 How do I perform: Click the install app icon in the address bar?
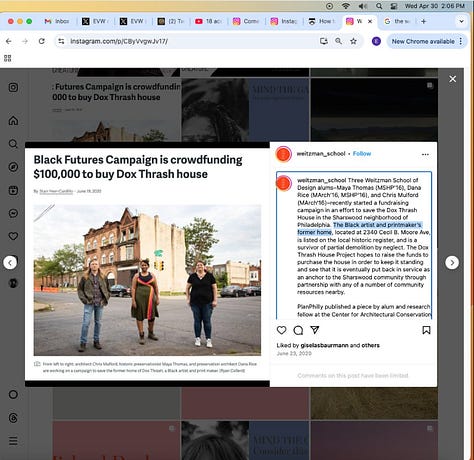[324, 41]
